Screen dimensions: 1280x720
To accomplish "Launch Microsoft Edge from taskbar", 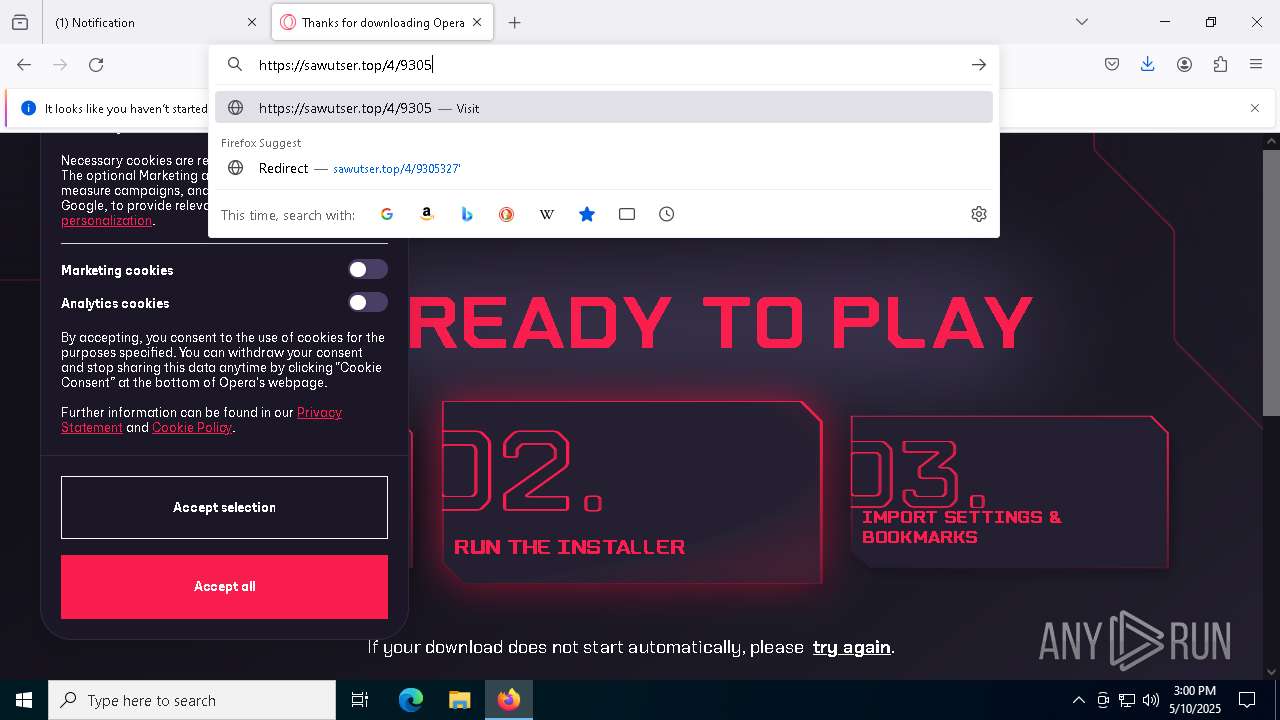I will pos(411,700).
